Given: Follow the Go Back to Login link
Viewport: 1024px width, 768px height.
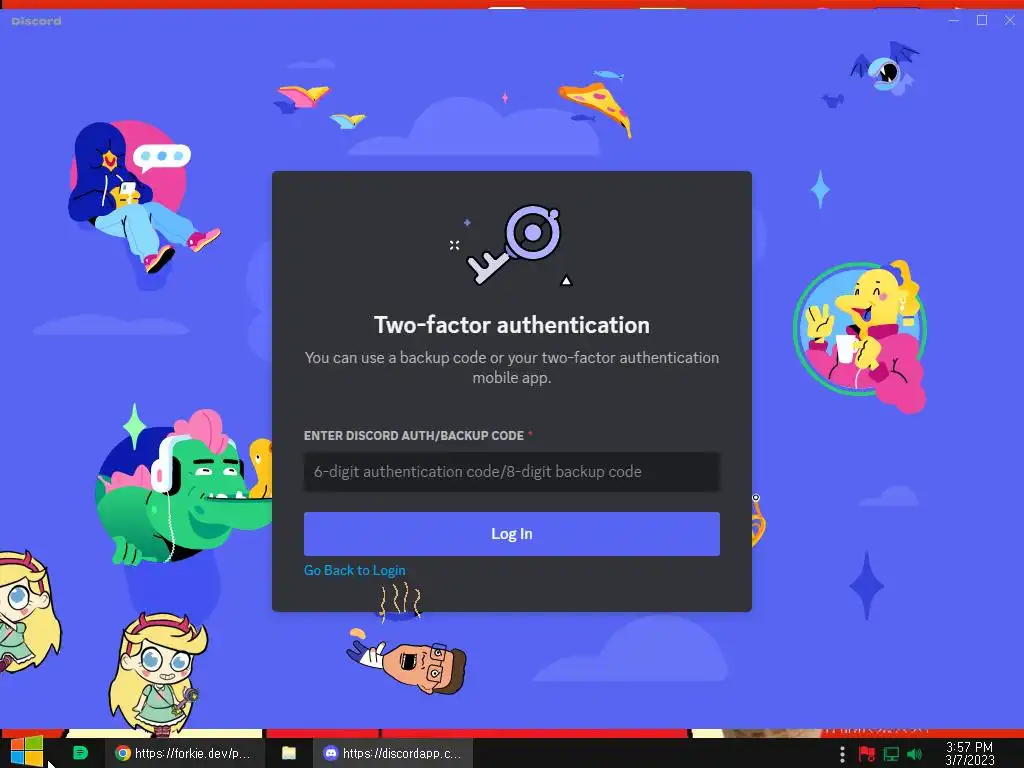Looking at the screenshot, I should tap(355, 570).
